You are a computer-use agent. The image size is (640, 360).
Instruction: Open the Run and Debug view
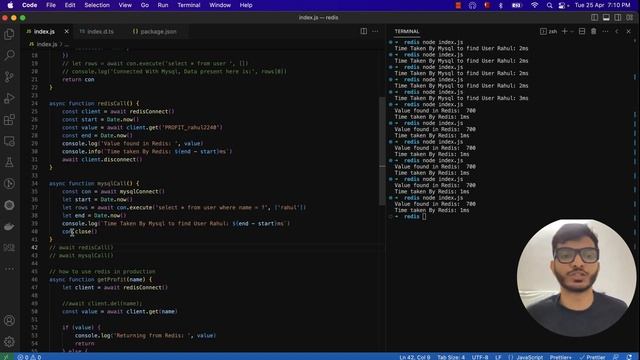pyautogui.click(x=9, y=98)
